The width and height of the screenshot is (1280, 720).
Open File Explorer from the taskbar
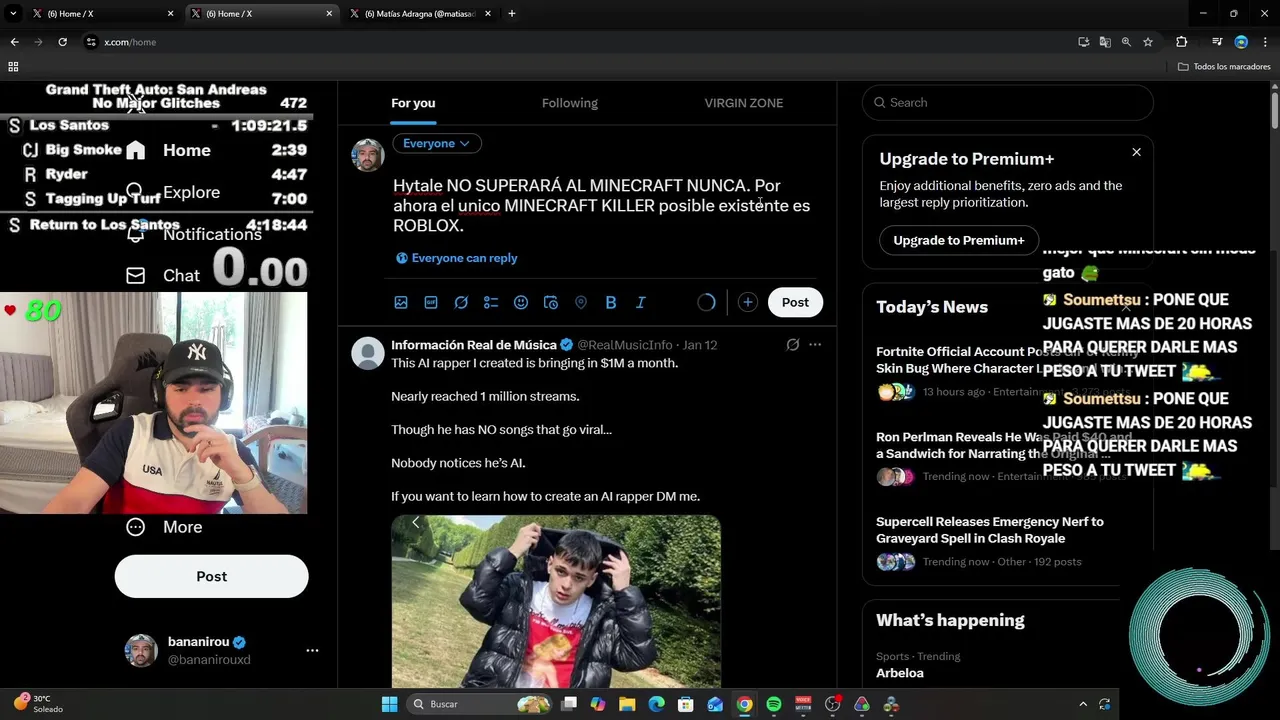pos(627,704)
